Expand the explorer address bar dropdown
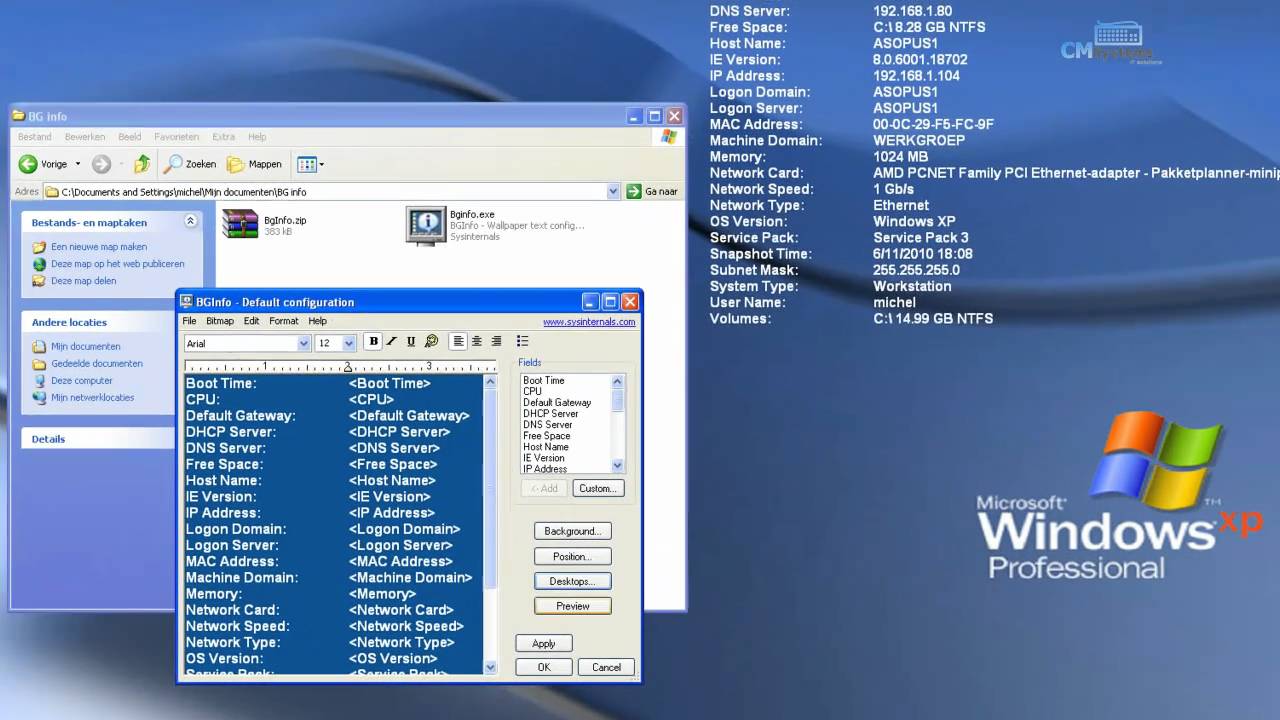This screenshot has height=720, width=1280. coord(613,191)
